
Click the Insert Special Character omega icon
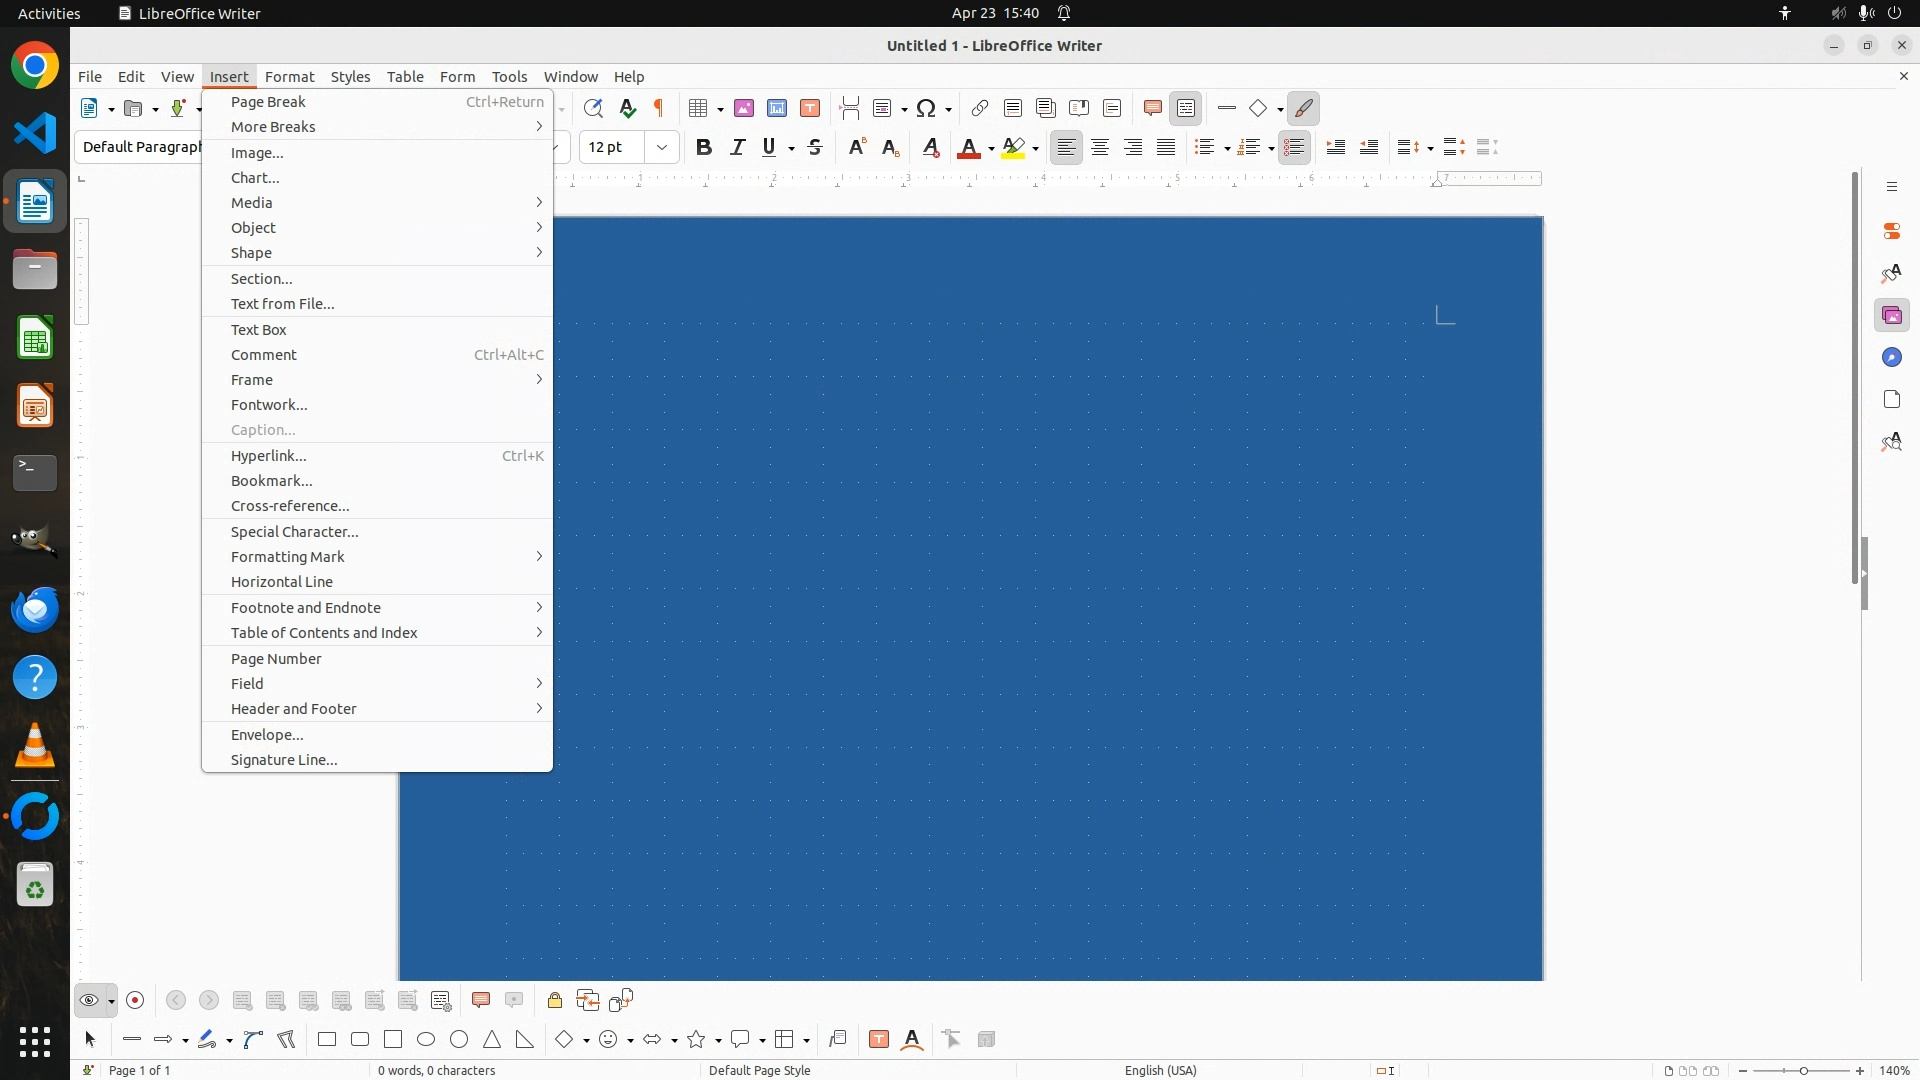click(x=926, y=108)
